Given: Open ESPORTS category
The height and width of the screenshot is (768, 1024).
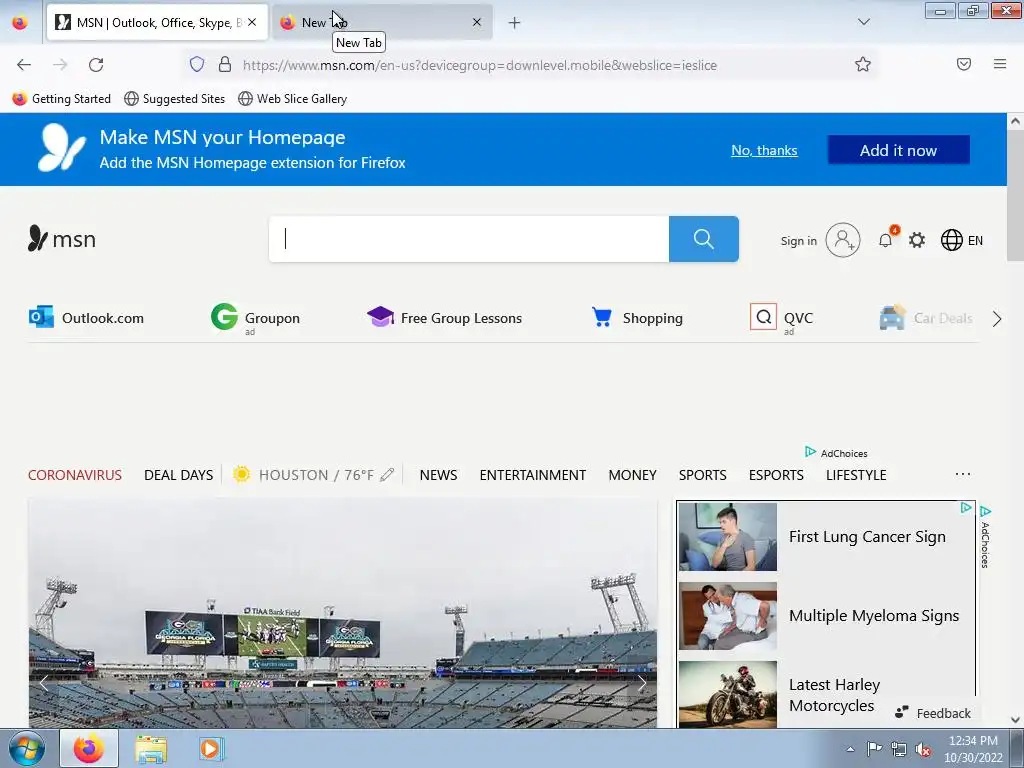Looking at the screenshot, I should point(776,475).
